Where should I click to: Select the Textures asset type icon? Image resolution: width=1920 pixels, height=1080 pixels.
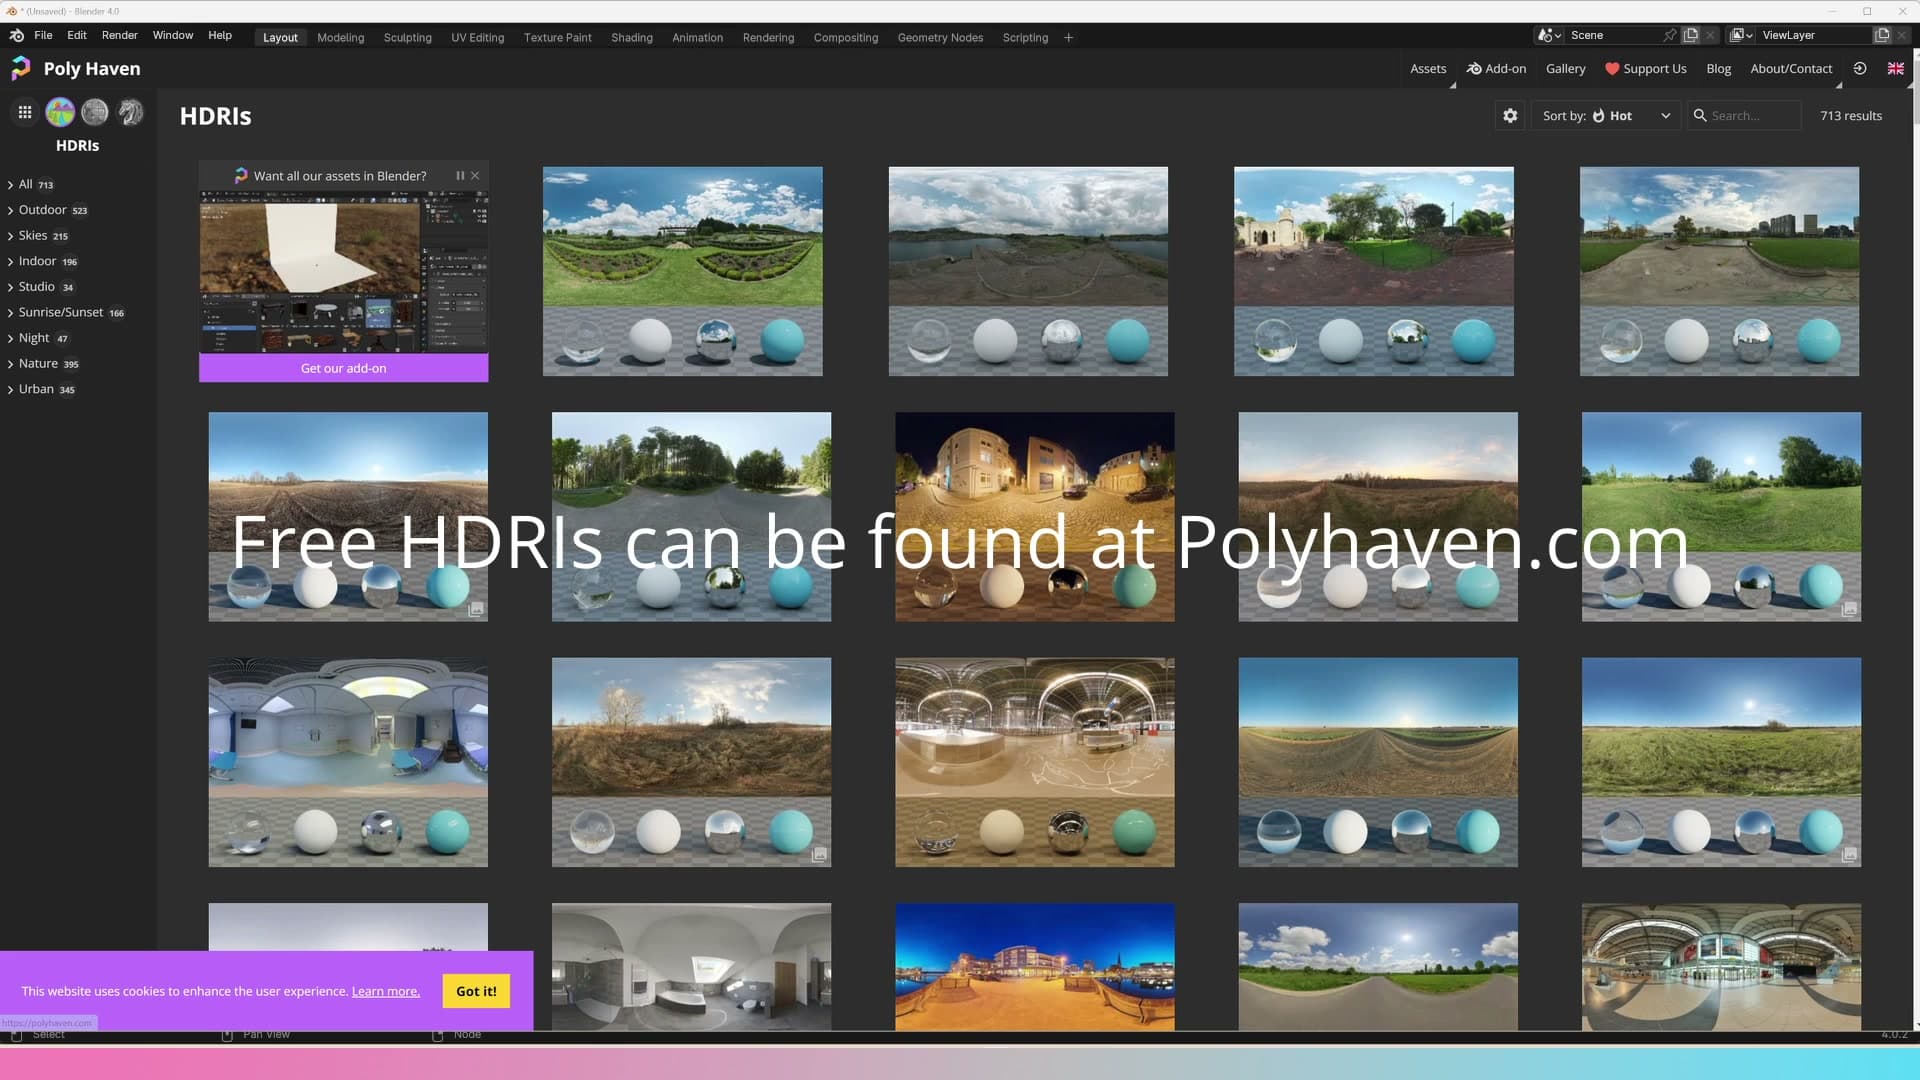pyautogui.click(x=95, y=112)
